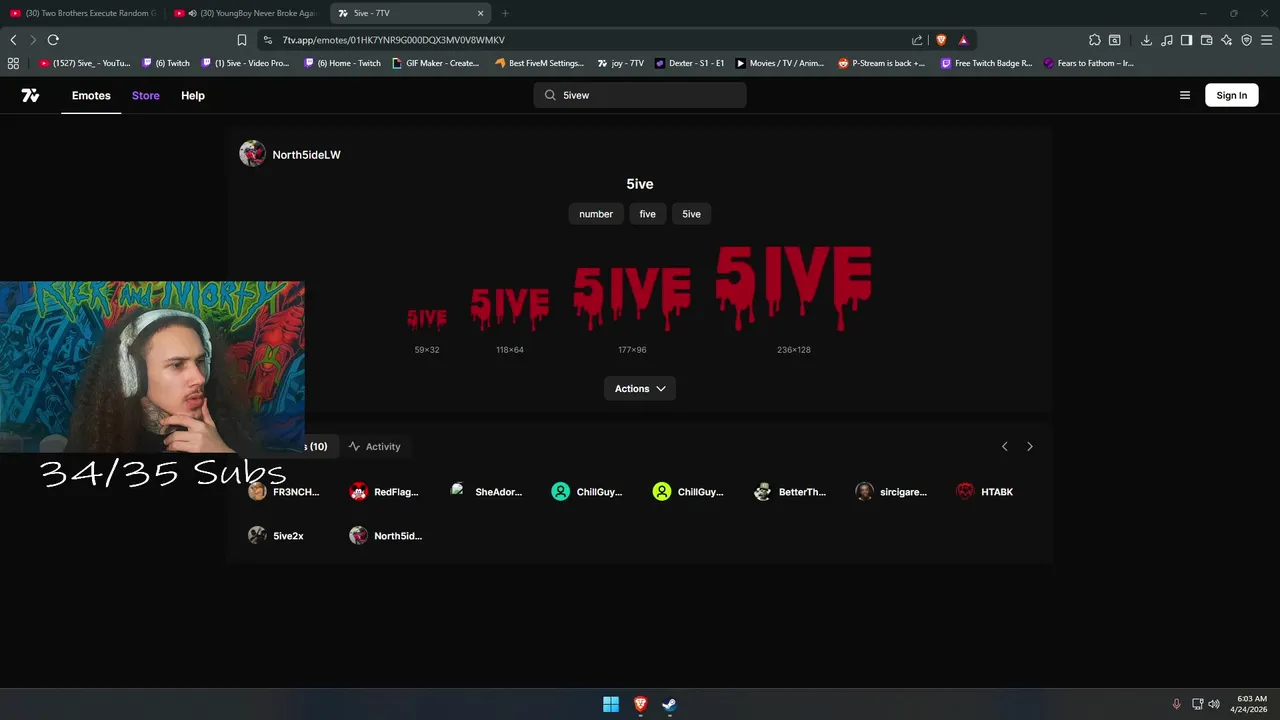Click the browser address bar URL

pyautogui.click(x=393, y=40)
